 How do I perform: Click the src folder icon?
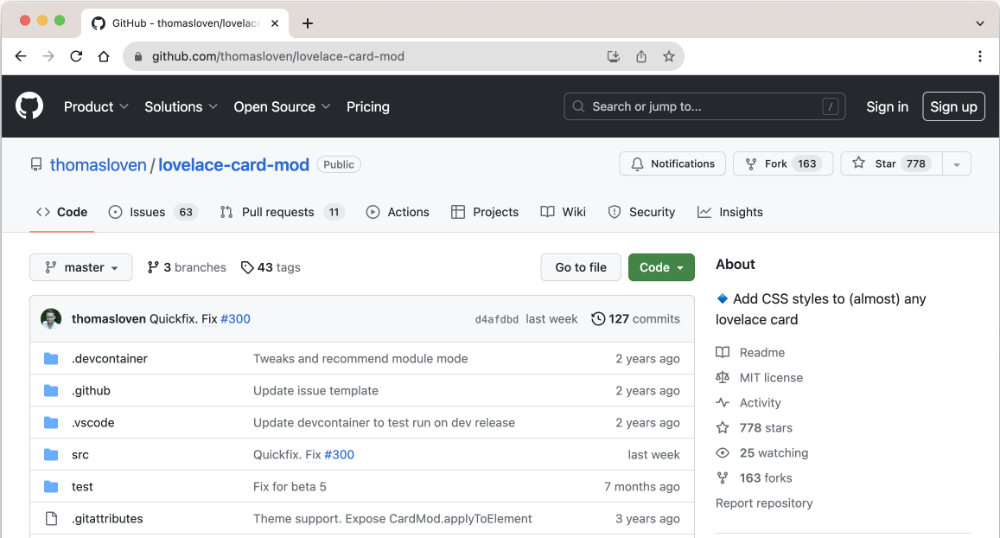(x=51, y=454)
